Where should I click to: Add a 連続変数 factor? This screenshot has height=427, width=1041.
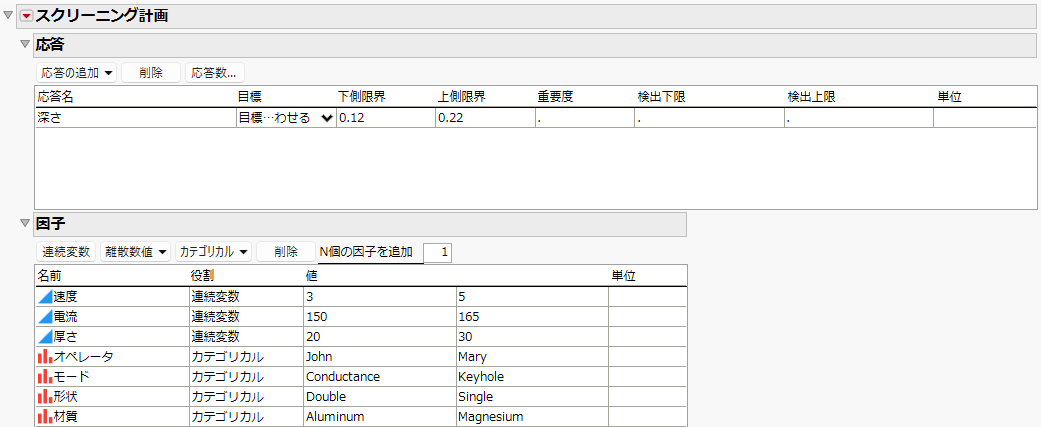(x=66, y=252)
